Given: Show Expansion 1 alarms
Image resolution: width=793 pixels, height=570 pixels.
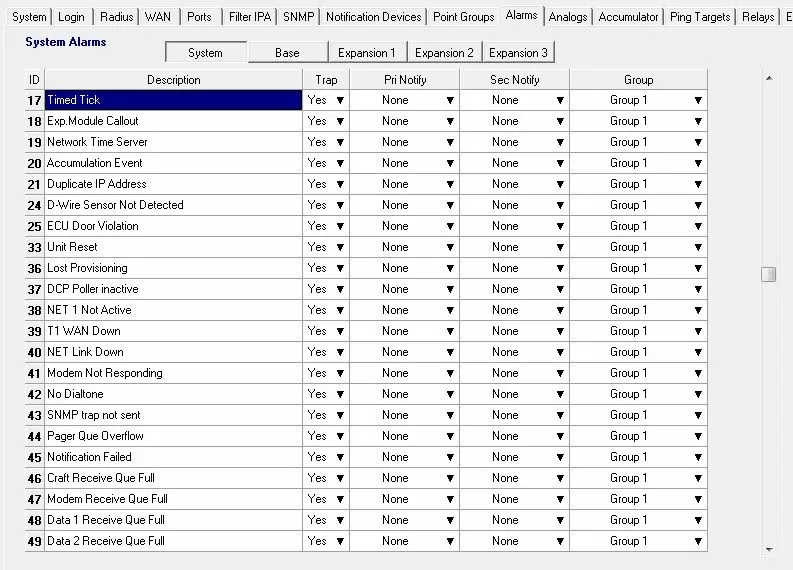Looking at the screenshot, I should [366, 53].
